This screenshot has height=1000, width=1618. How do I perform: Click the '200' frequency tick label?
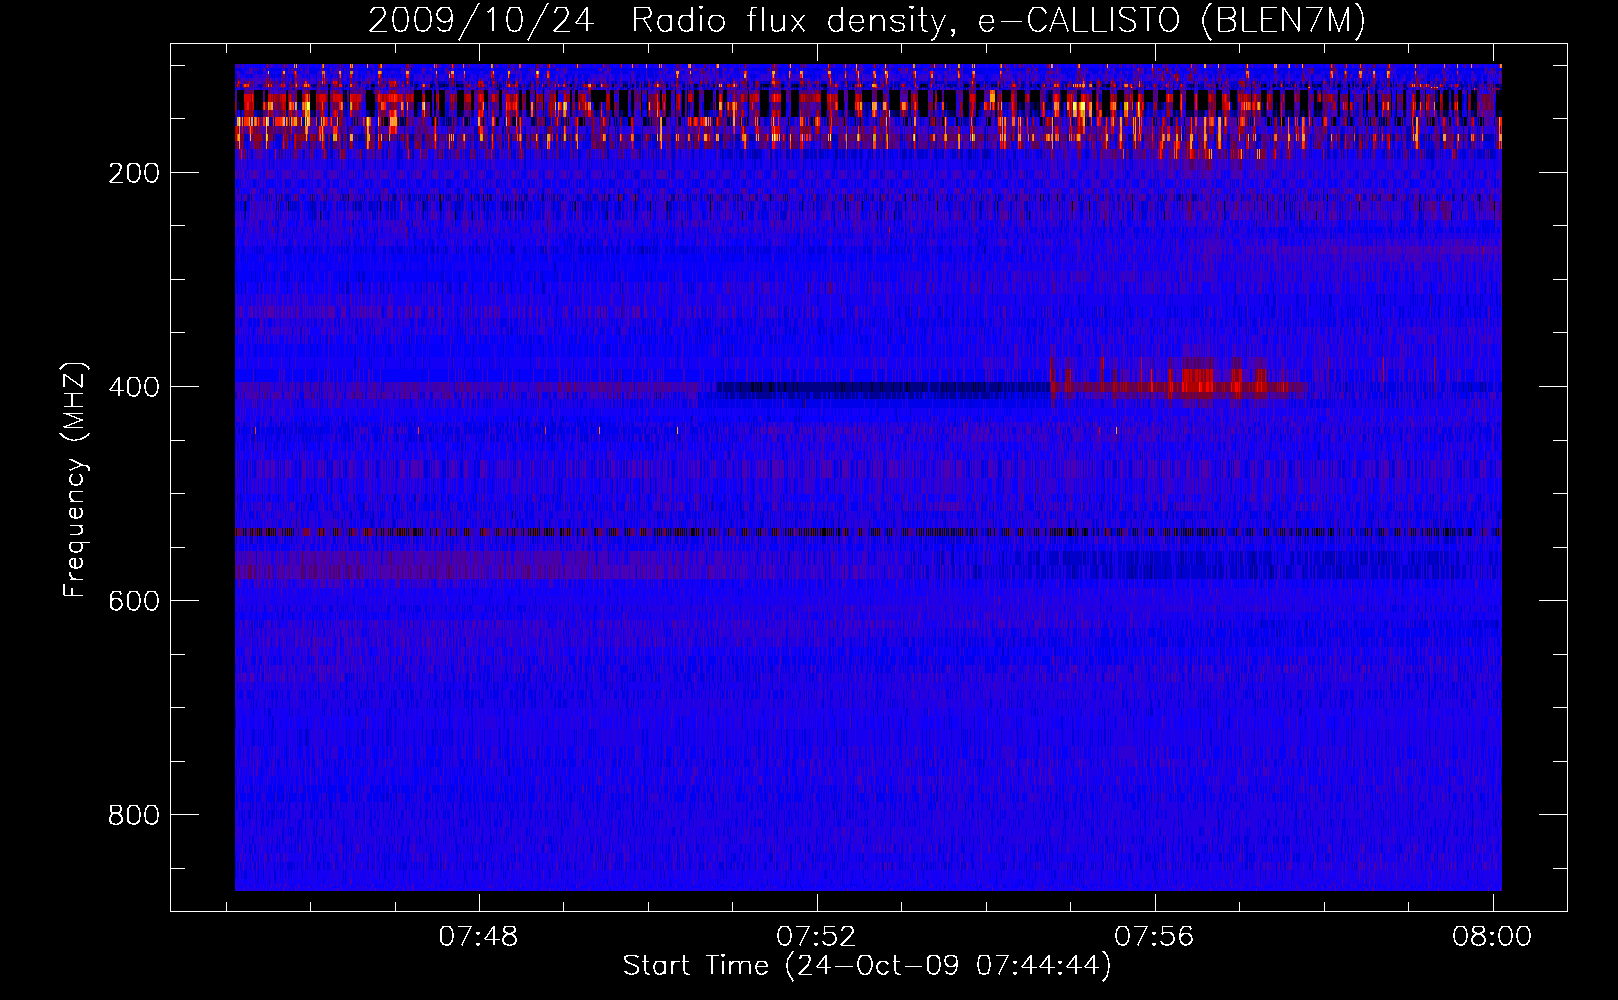tap(134, 173)
